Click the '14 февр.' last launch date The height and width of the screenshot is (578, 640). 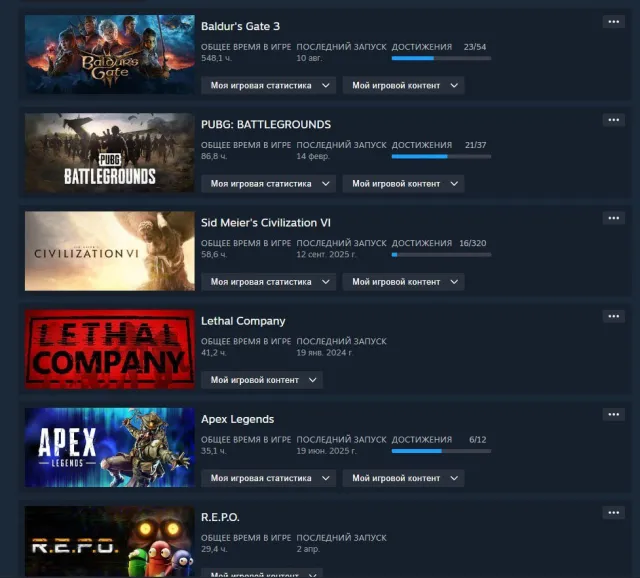[313, 156]
